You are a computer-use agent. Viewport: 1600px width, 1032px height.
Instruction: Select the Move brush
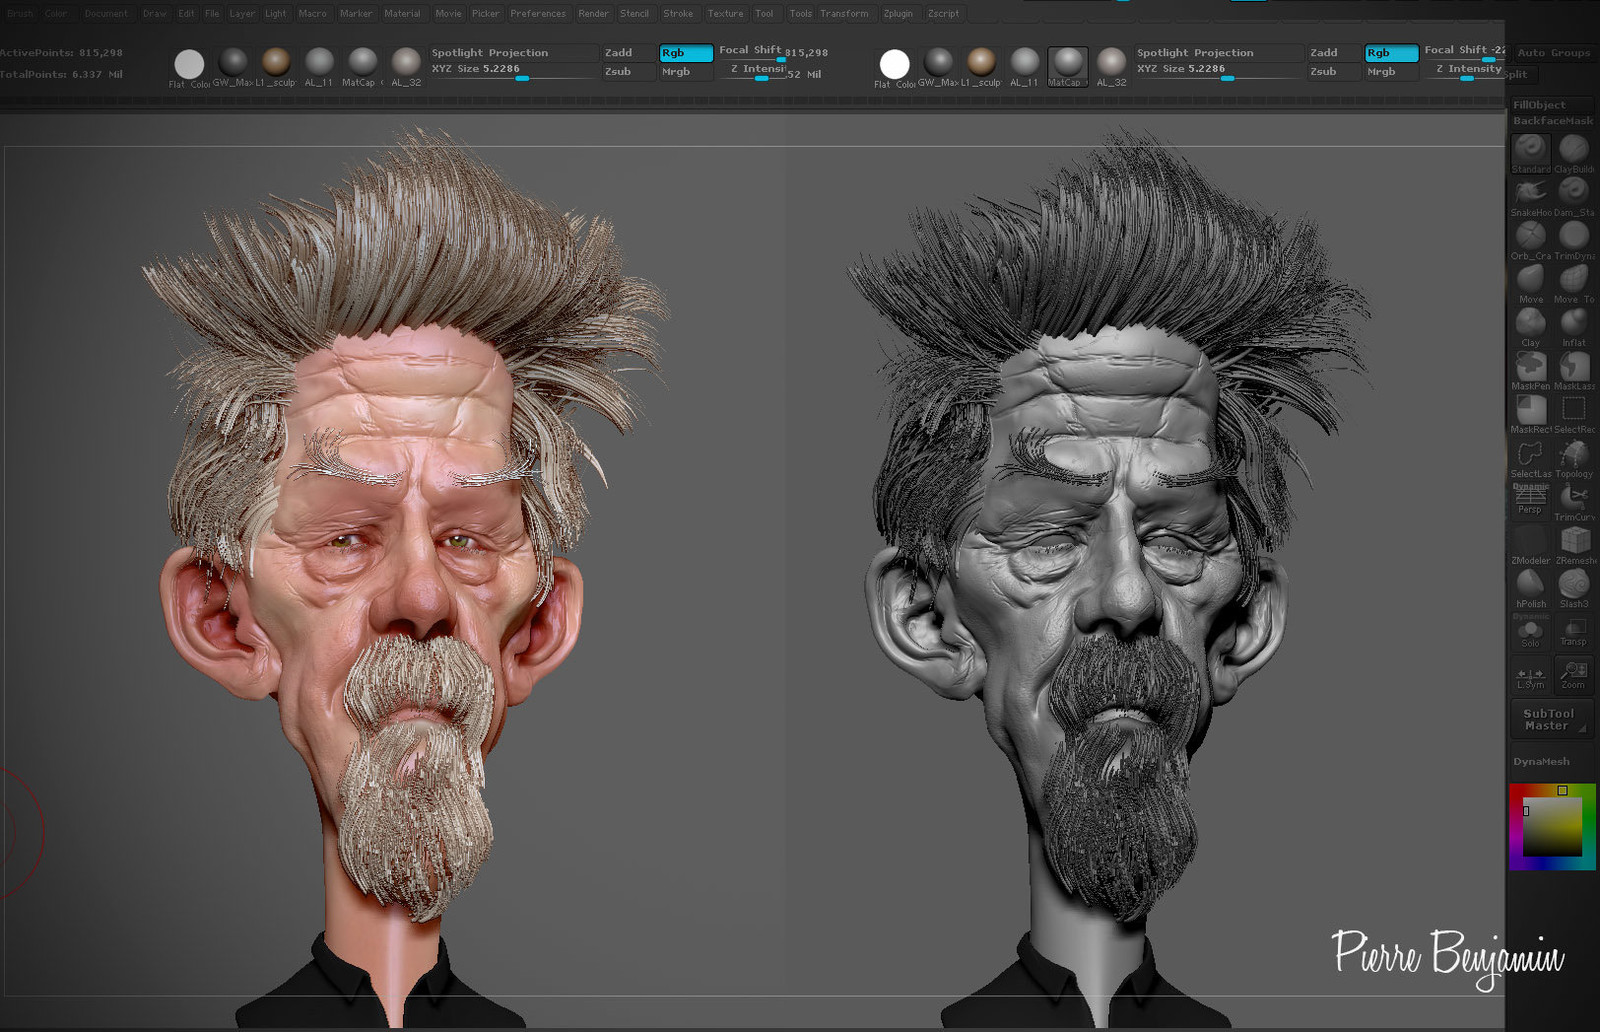pos(1530,284)
